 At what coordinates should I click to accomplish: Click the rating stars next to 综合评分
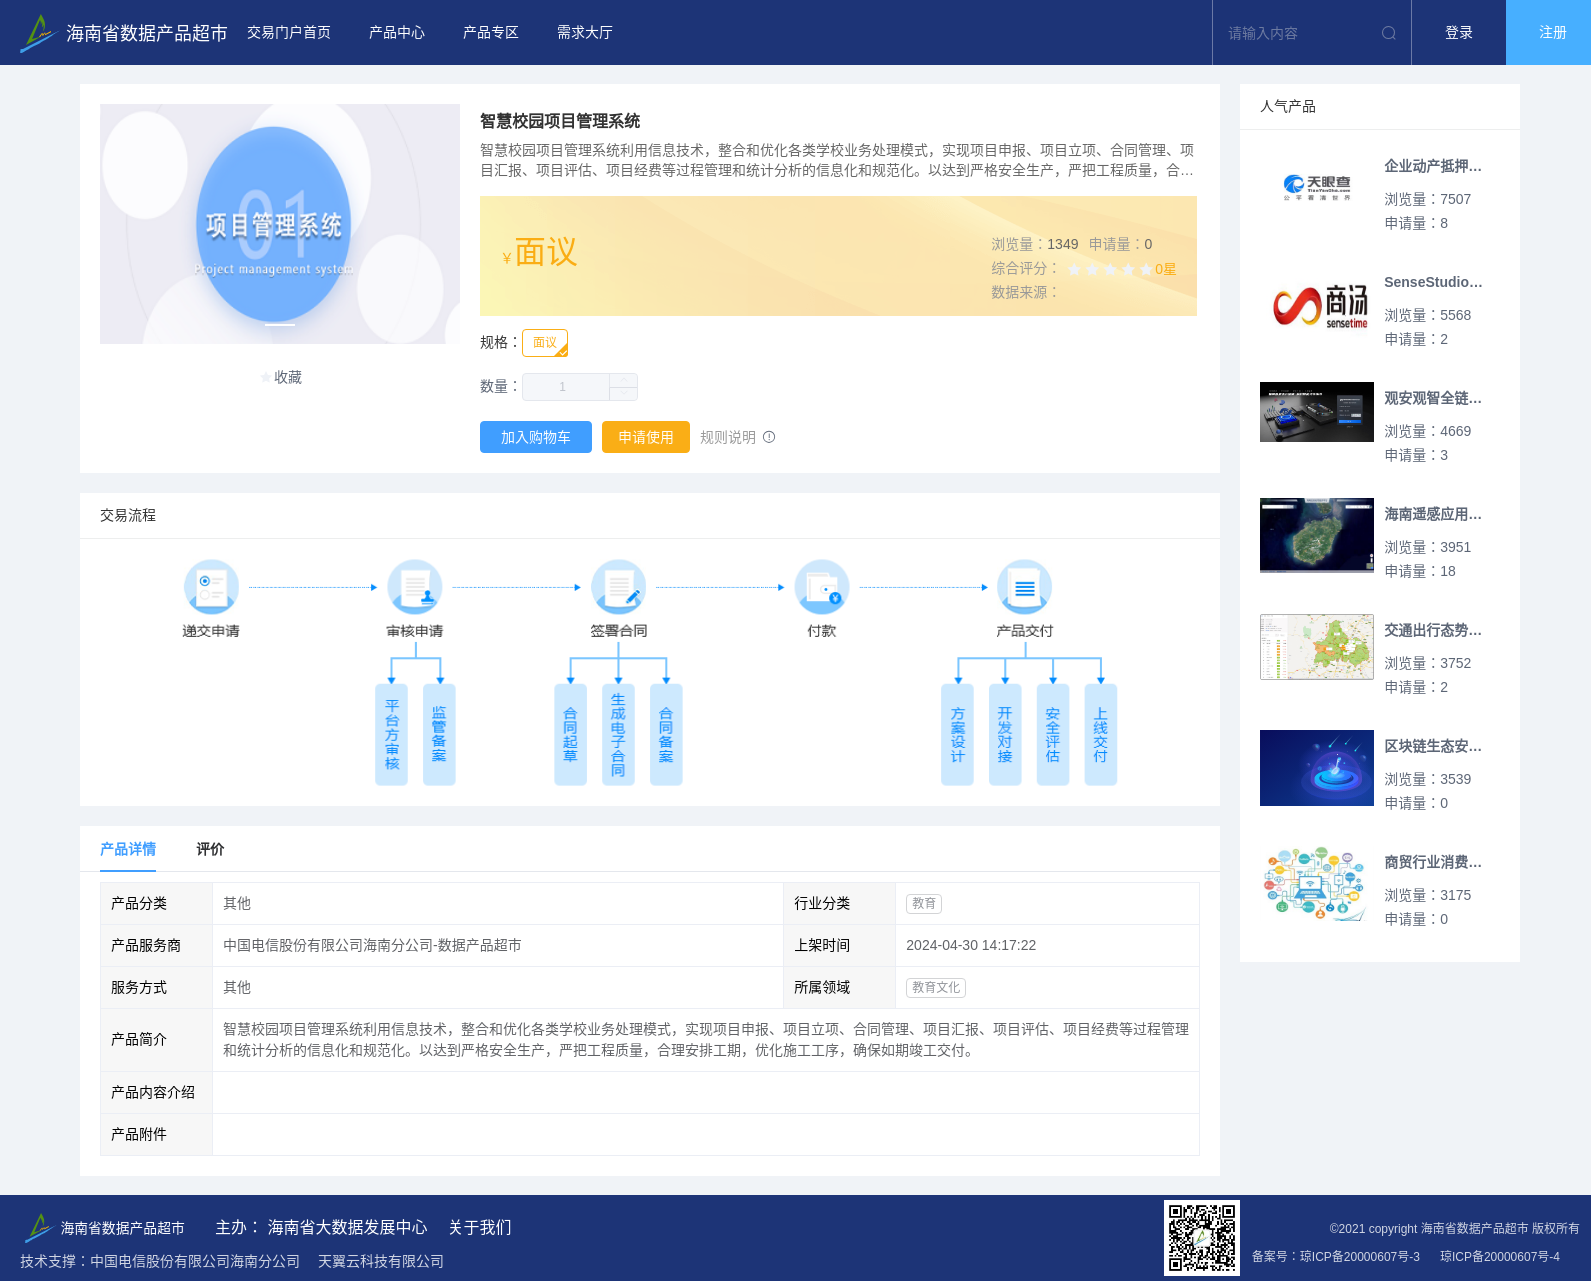1109,269
